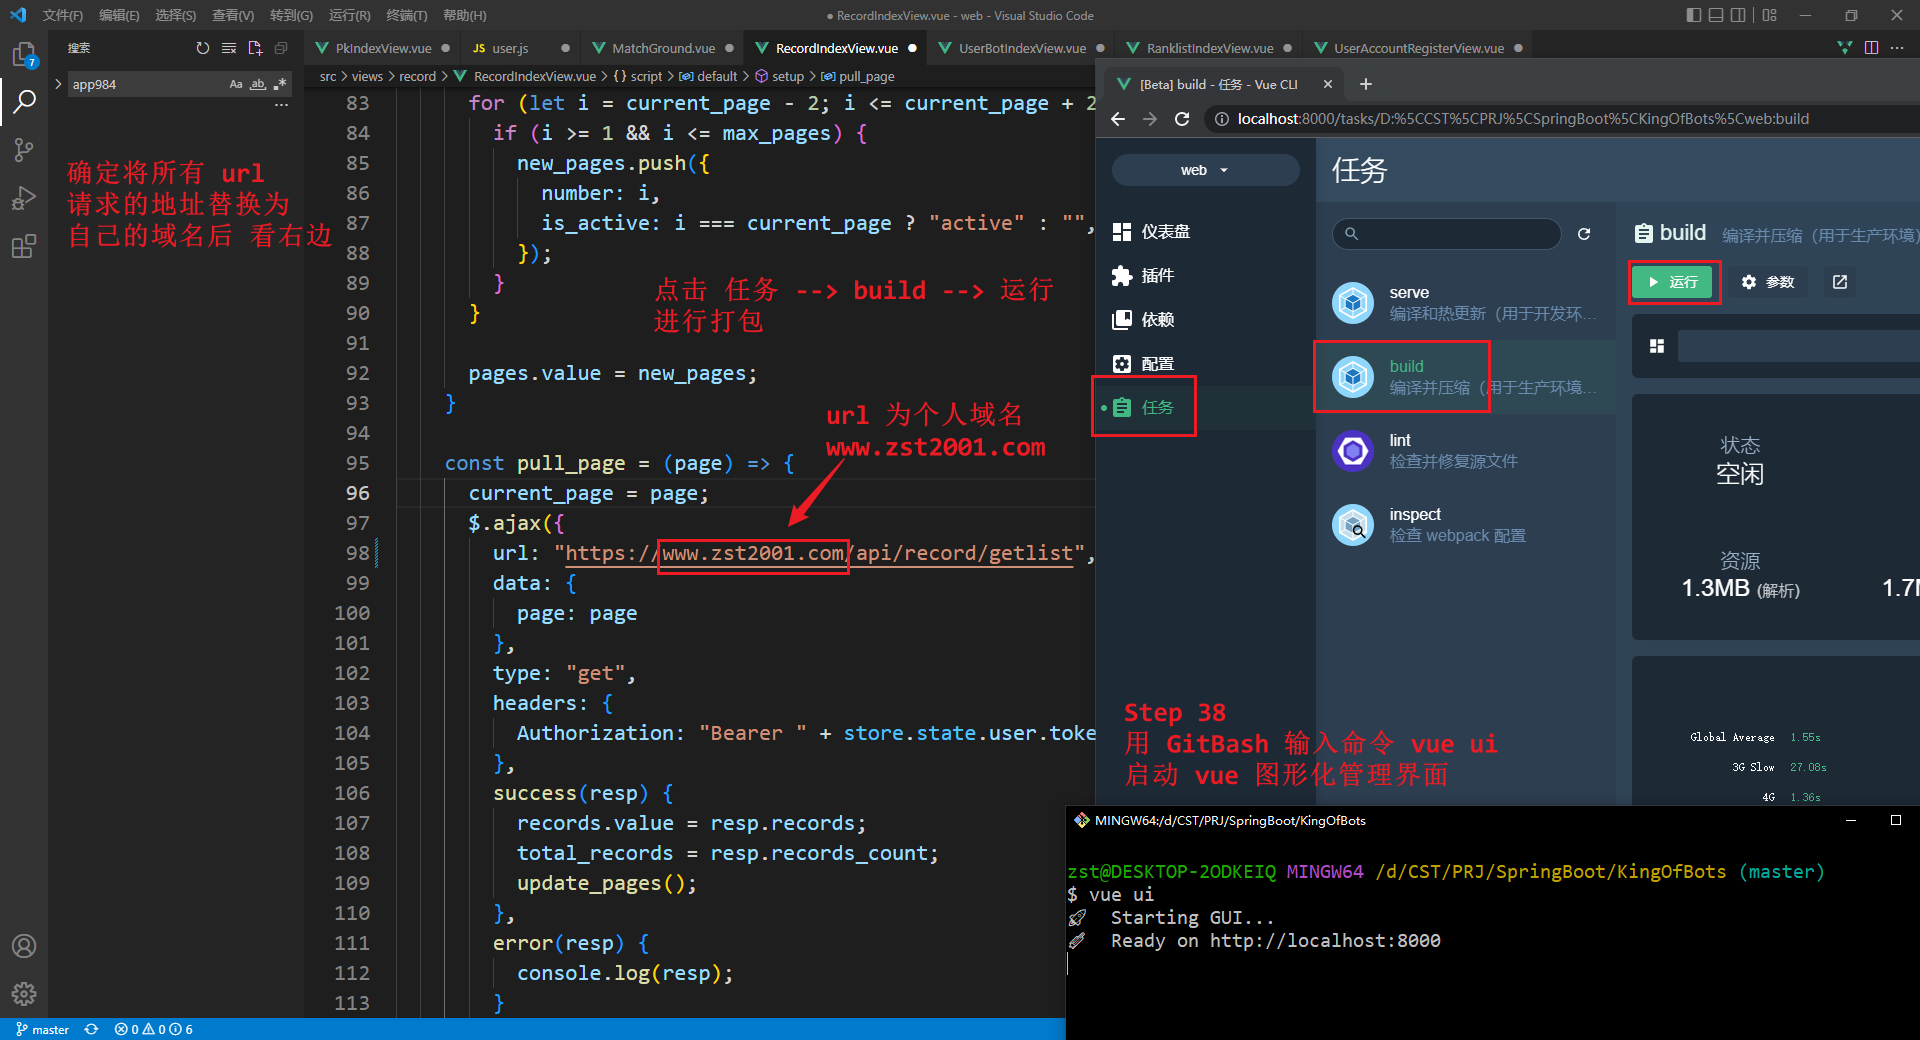Toggle Match Case in search box
Screen dimensions: 1920x1040
click(236, 84)
